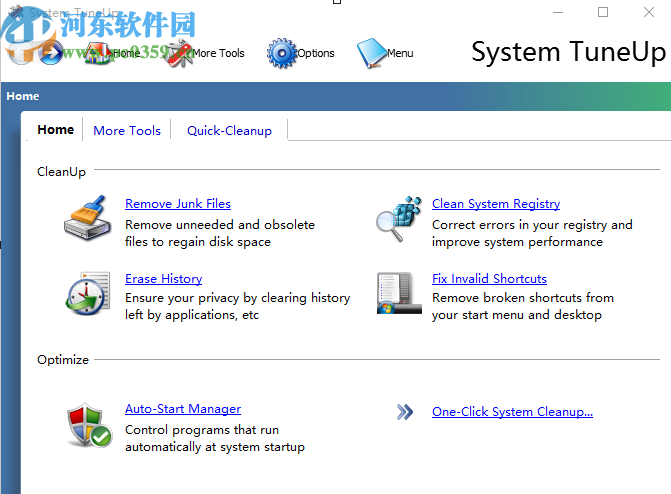Open the Home toolbar button

pyautogui.click(x=113, y=54)
